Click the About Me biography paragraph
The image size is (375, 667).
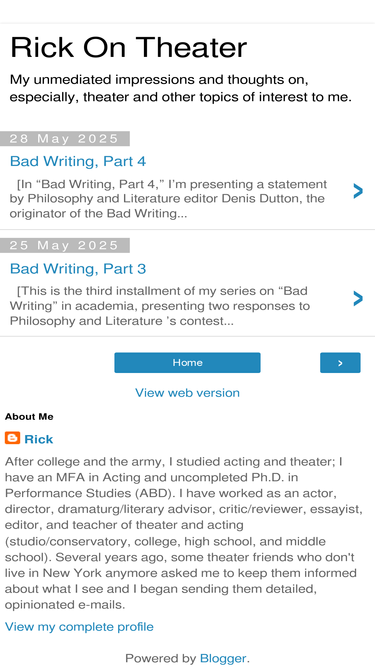[x=184, y=533]
